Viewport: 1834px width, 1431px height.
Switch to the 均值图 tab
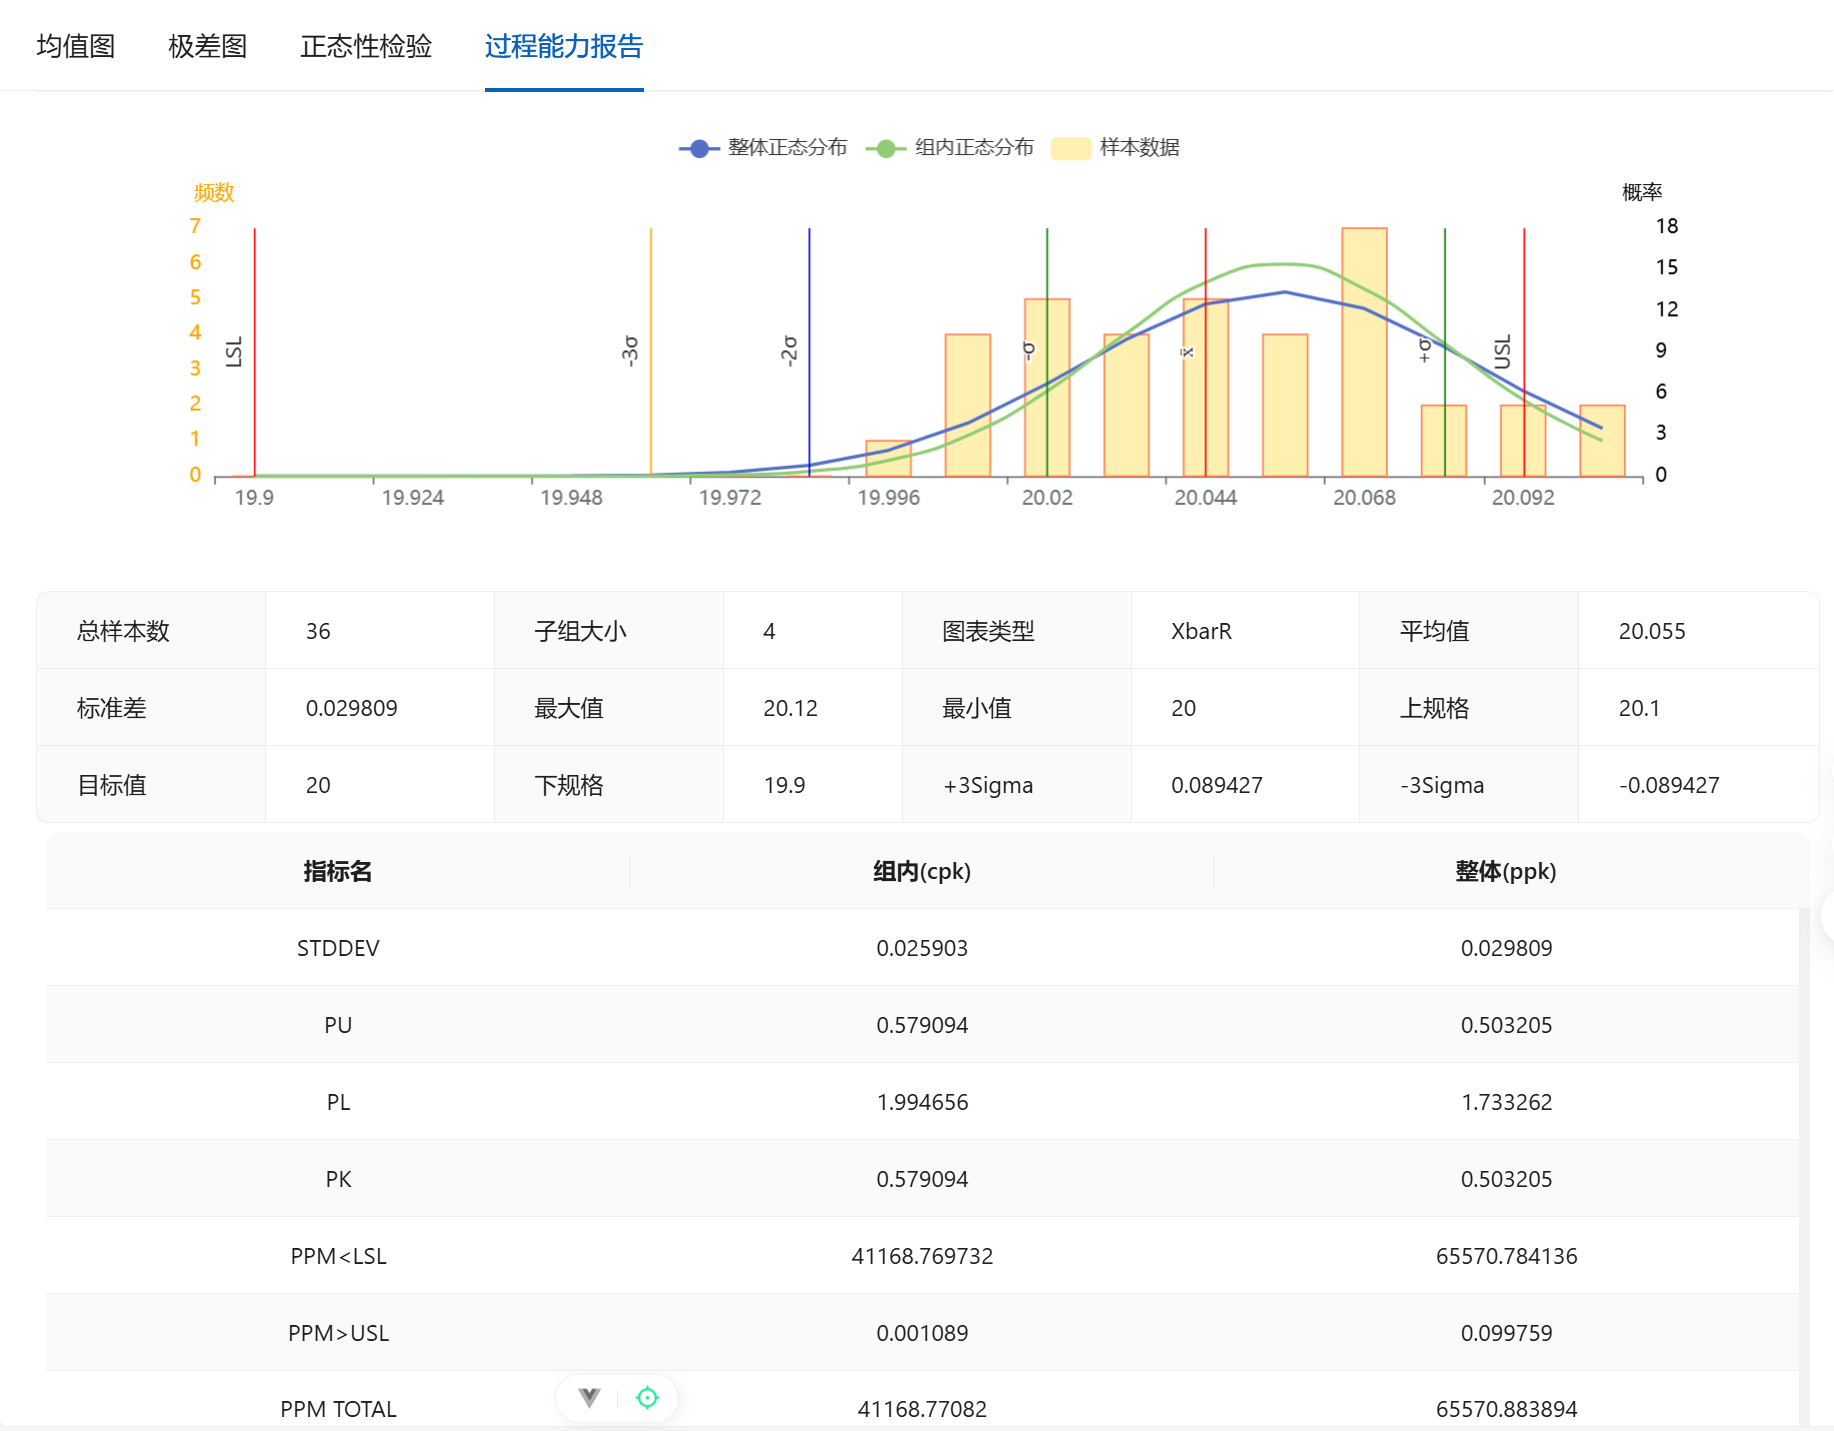coord(76,46)
